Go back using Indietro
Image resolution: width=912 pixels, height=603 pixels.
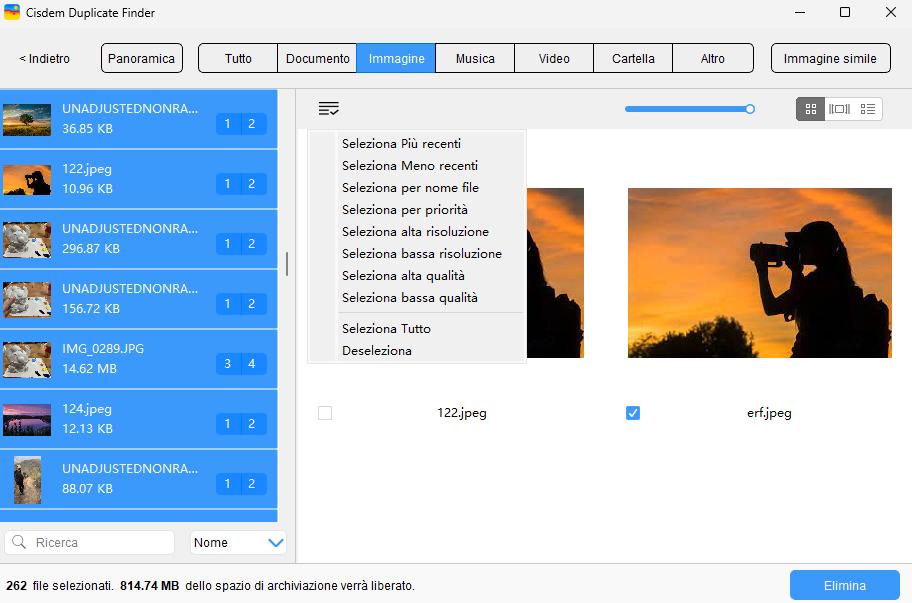point(42,58)
